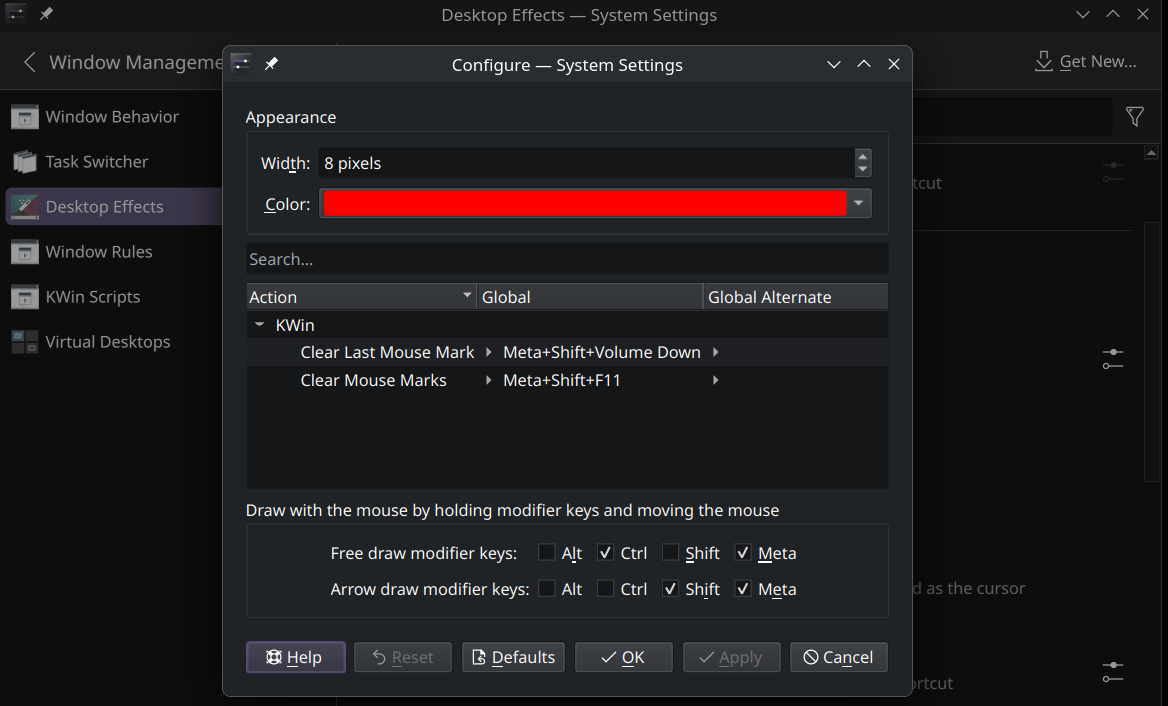This screenshot has height=706, width=1168.
Task: Click the Get New download icon
Action: point(1044,62)
